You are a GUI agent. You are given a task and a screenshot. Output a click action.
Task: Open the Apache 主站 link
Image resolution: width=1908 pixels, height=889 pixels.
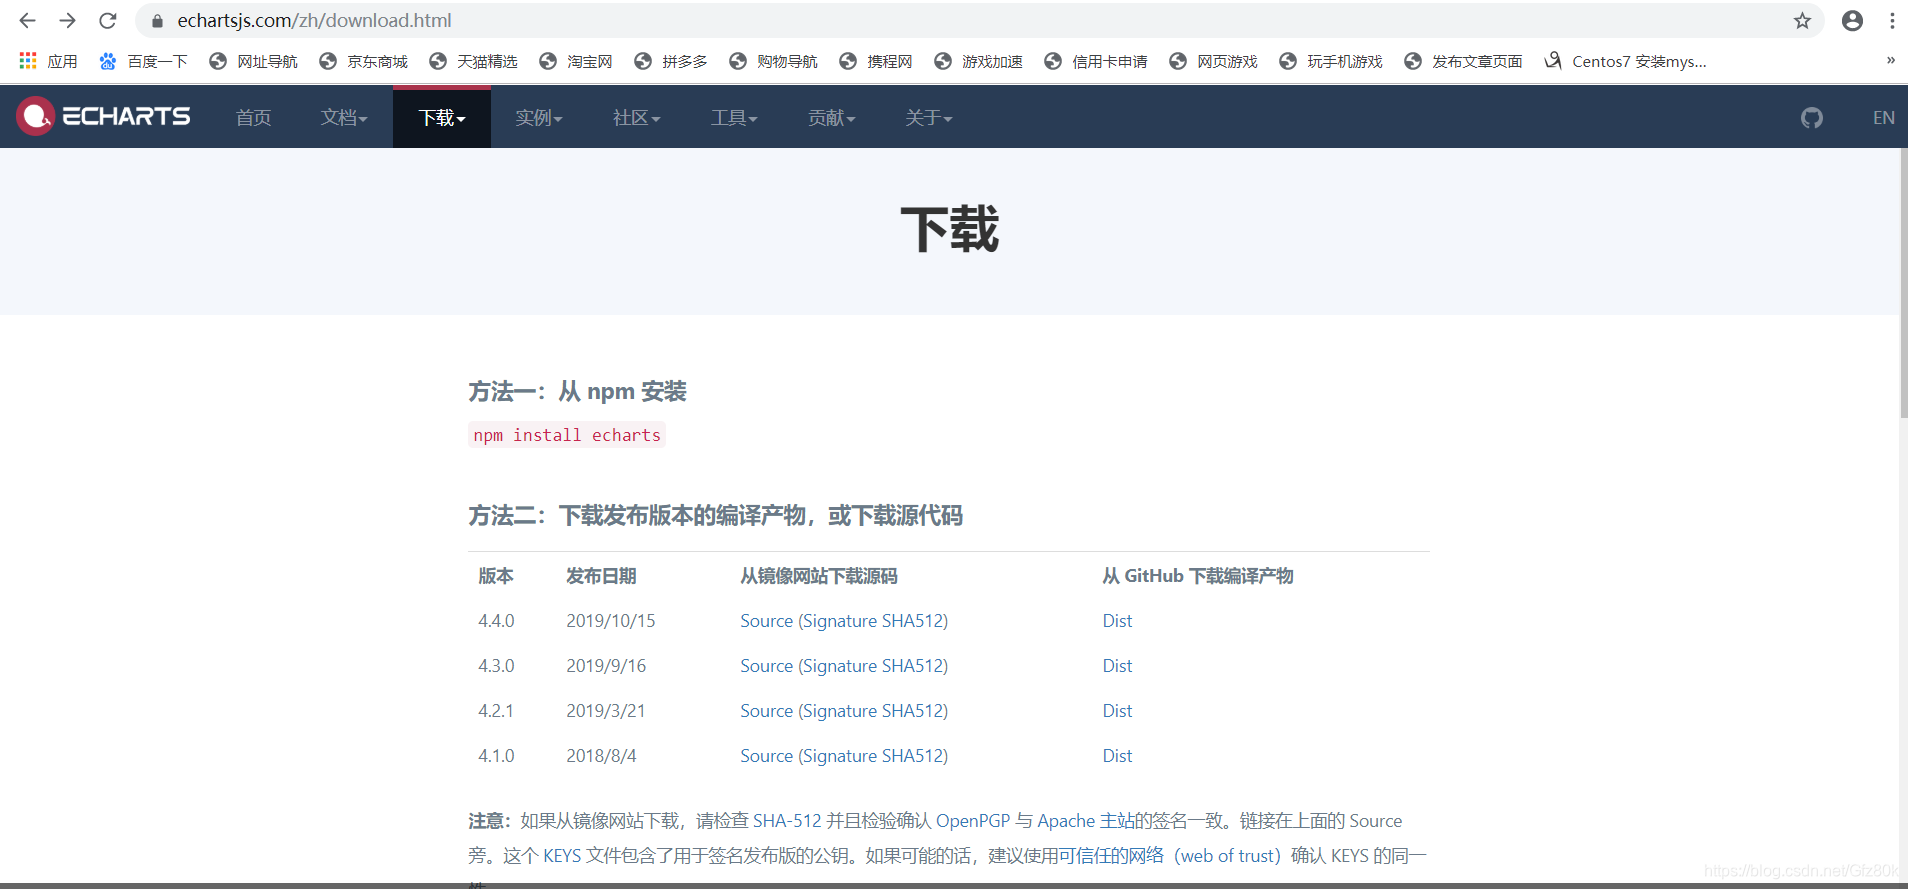(1085, 821)
